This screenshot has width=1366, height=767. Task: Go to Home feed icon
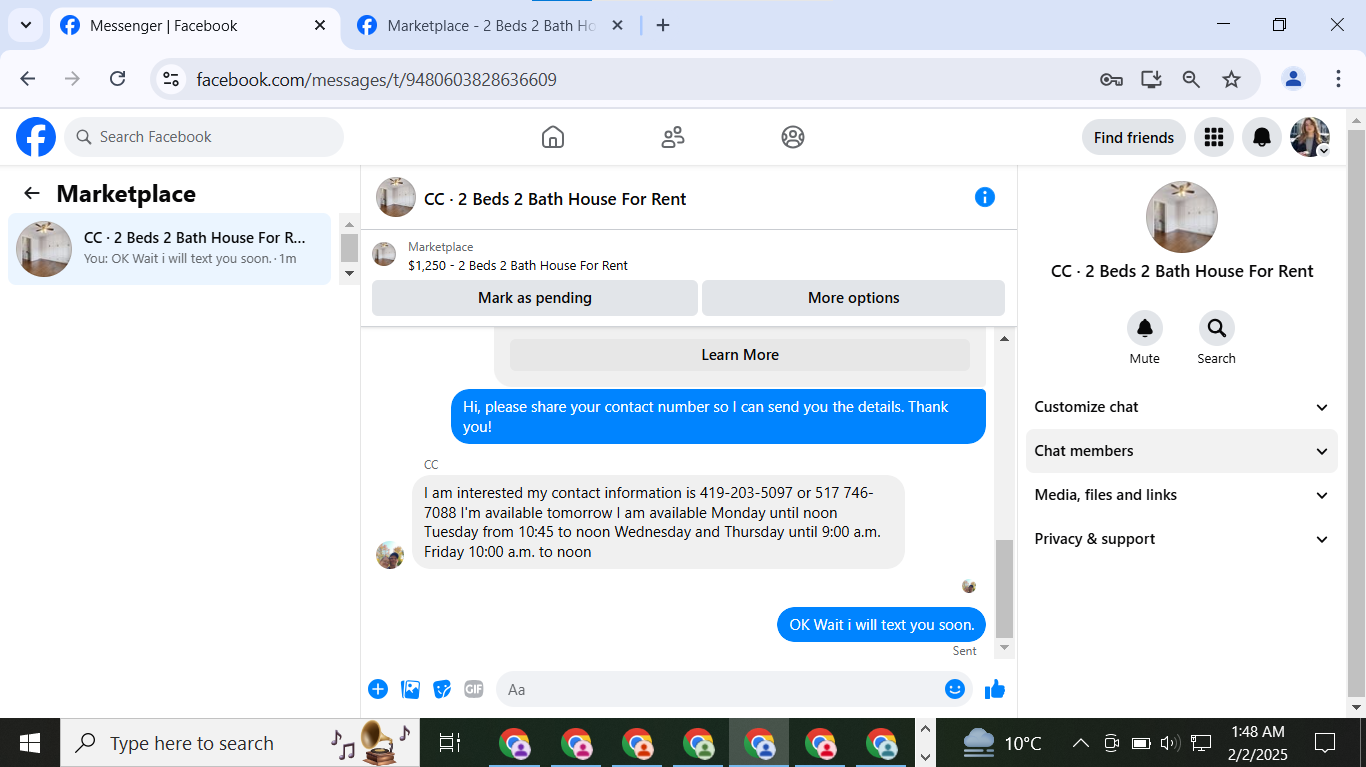553,137
